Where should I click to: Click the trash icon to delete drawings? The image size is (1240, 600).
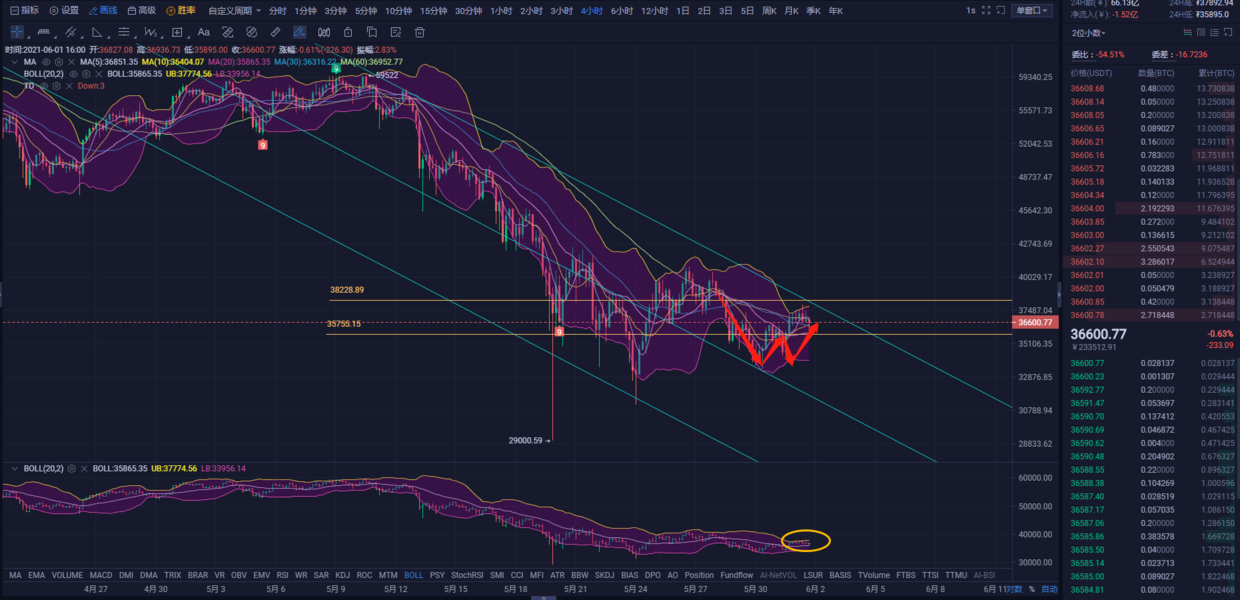[x=420, y=32]
